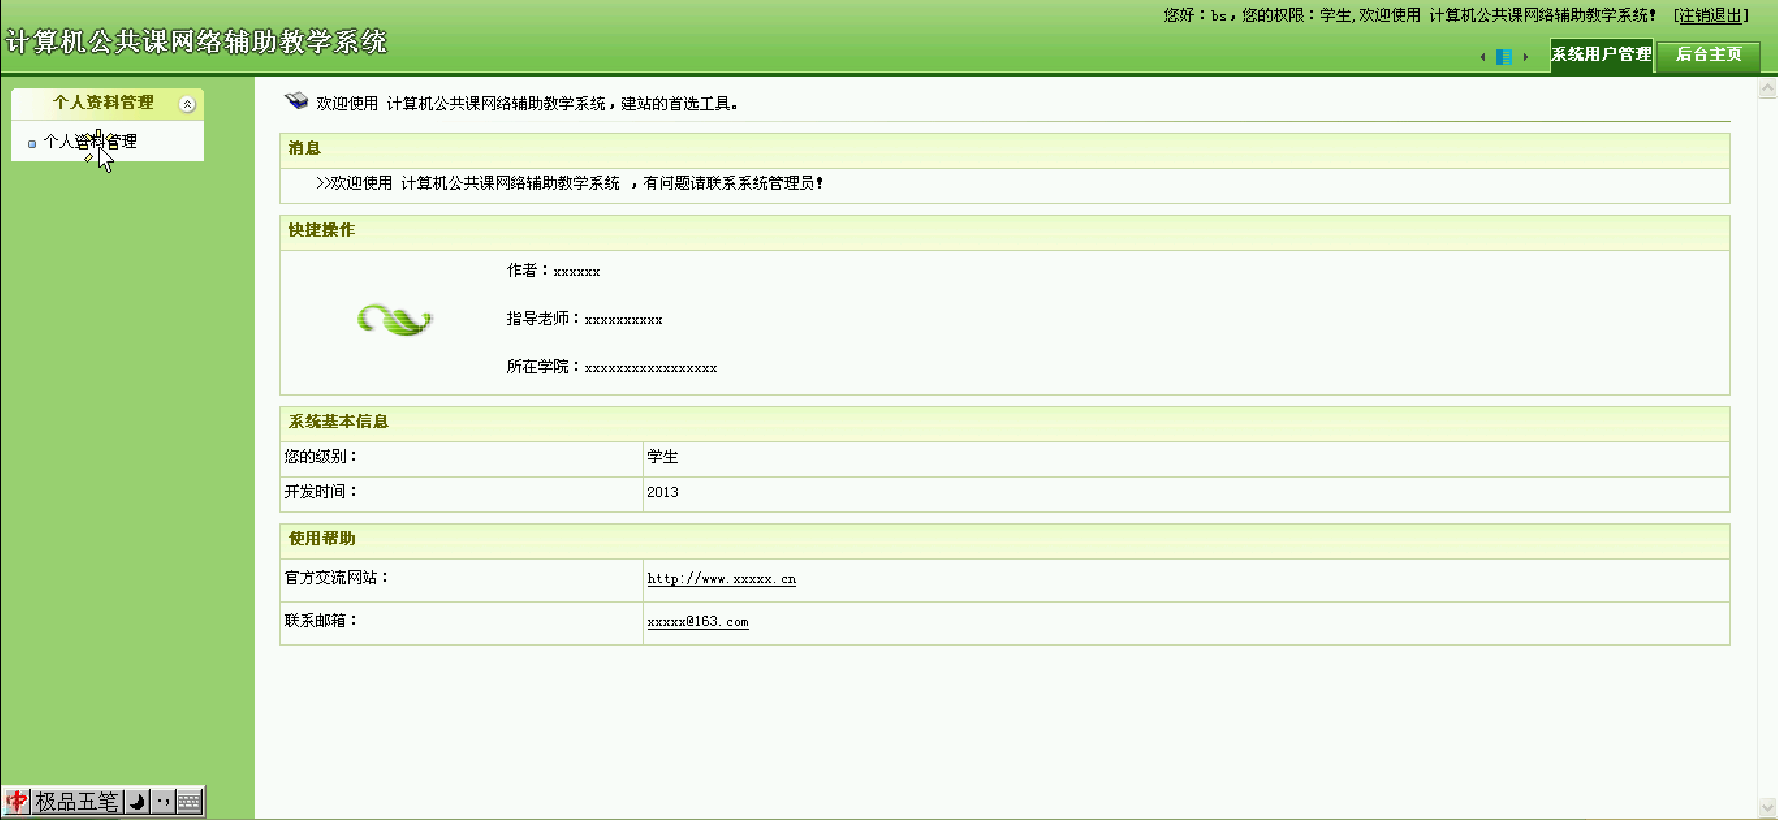Click the scrollbar down arrow

(1767, 807)
